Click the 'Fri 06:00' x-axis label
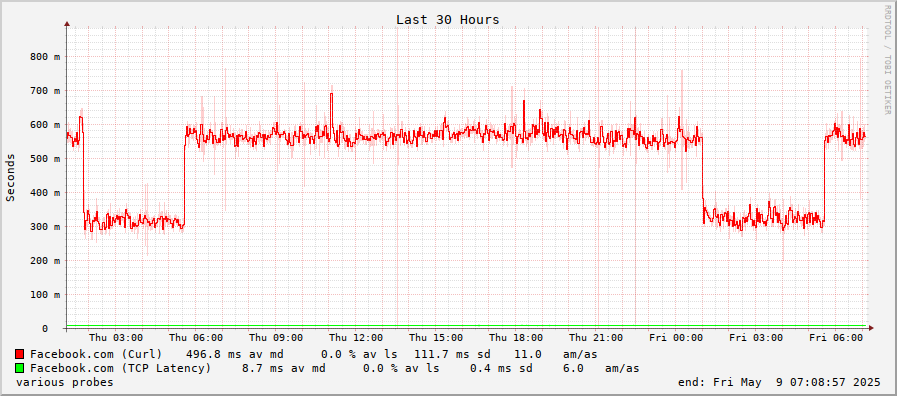897x396 pixels. 836,338
